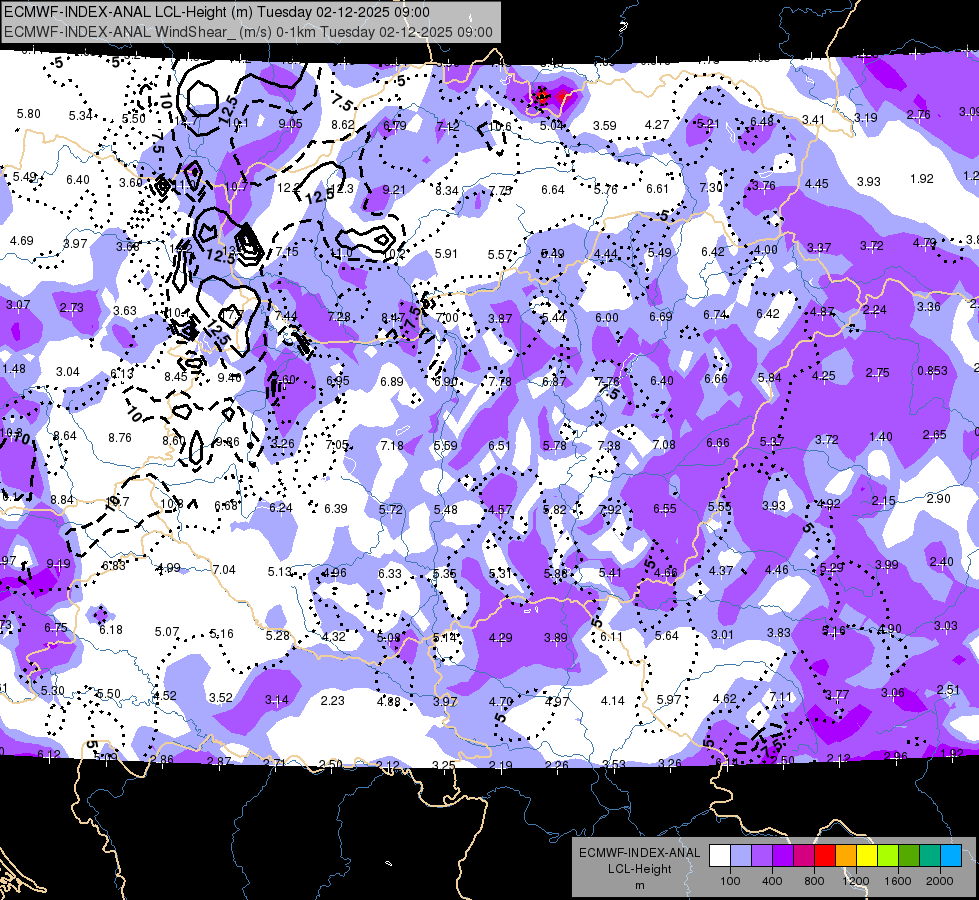This screenshot has height=900, width=979.
Task: Select the shear value '8.76'
Action: [120, 438]
